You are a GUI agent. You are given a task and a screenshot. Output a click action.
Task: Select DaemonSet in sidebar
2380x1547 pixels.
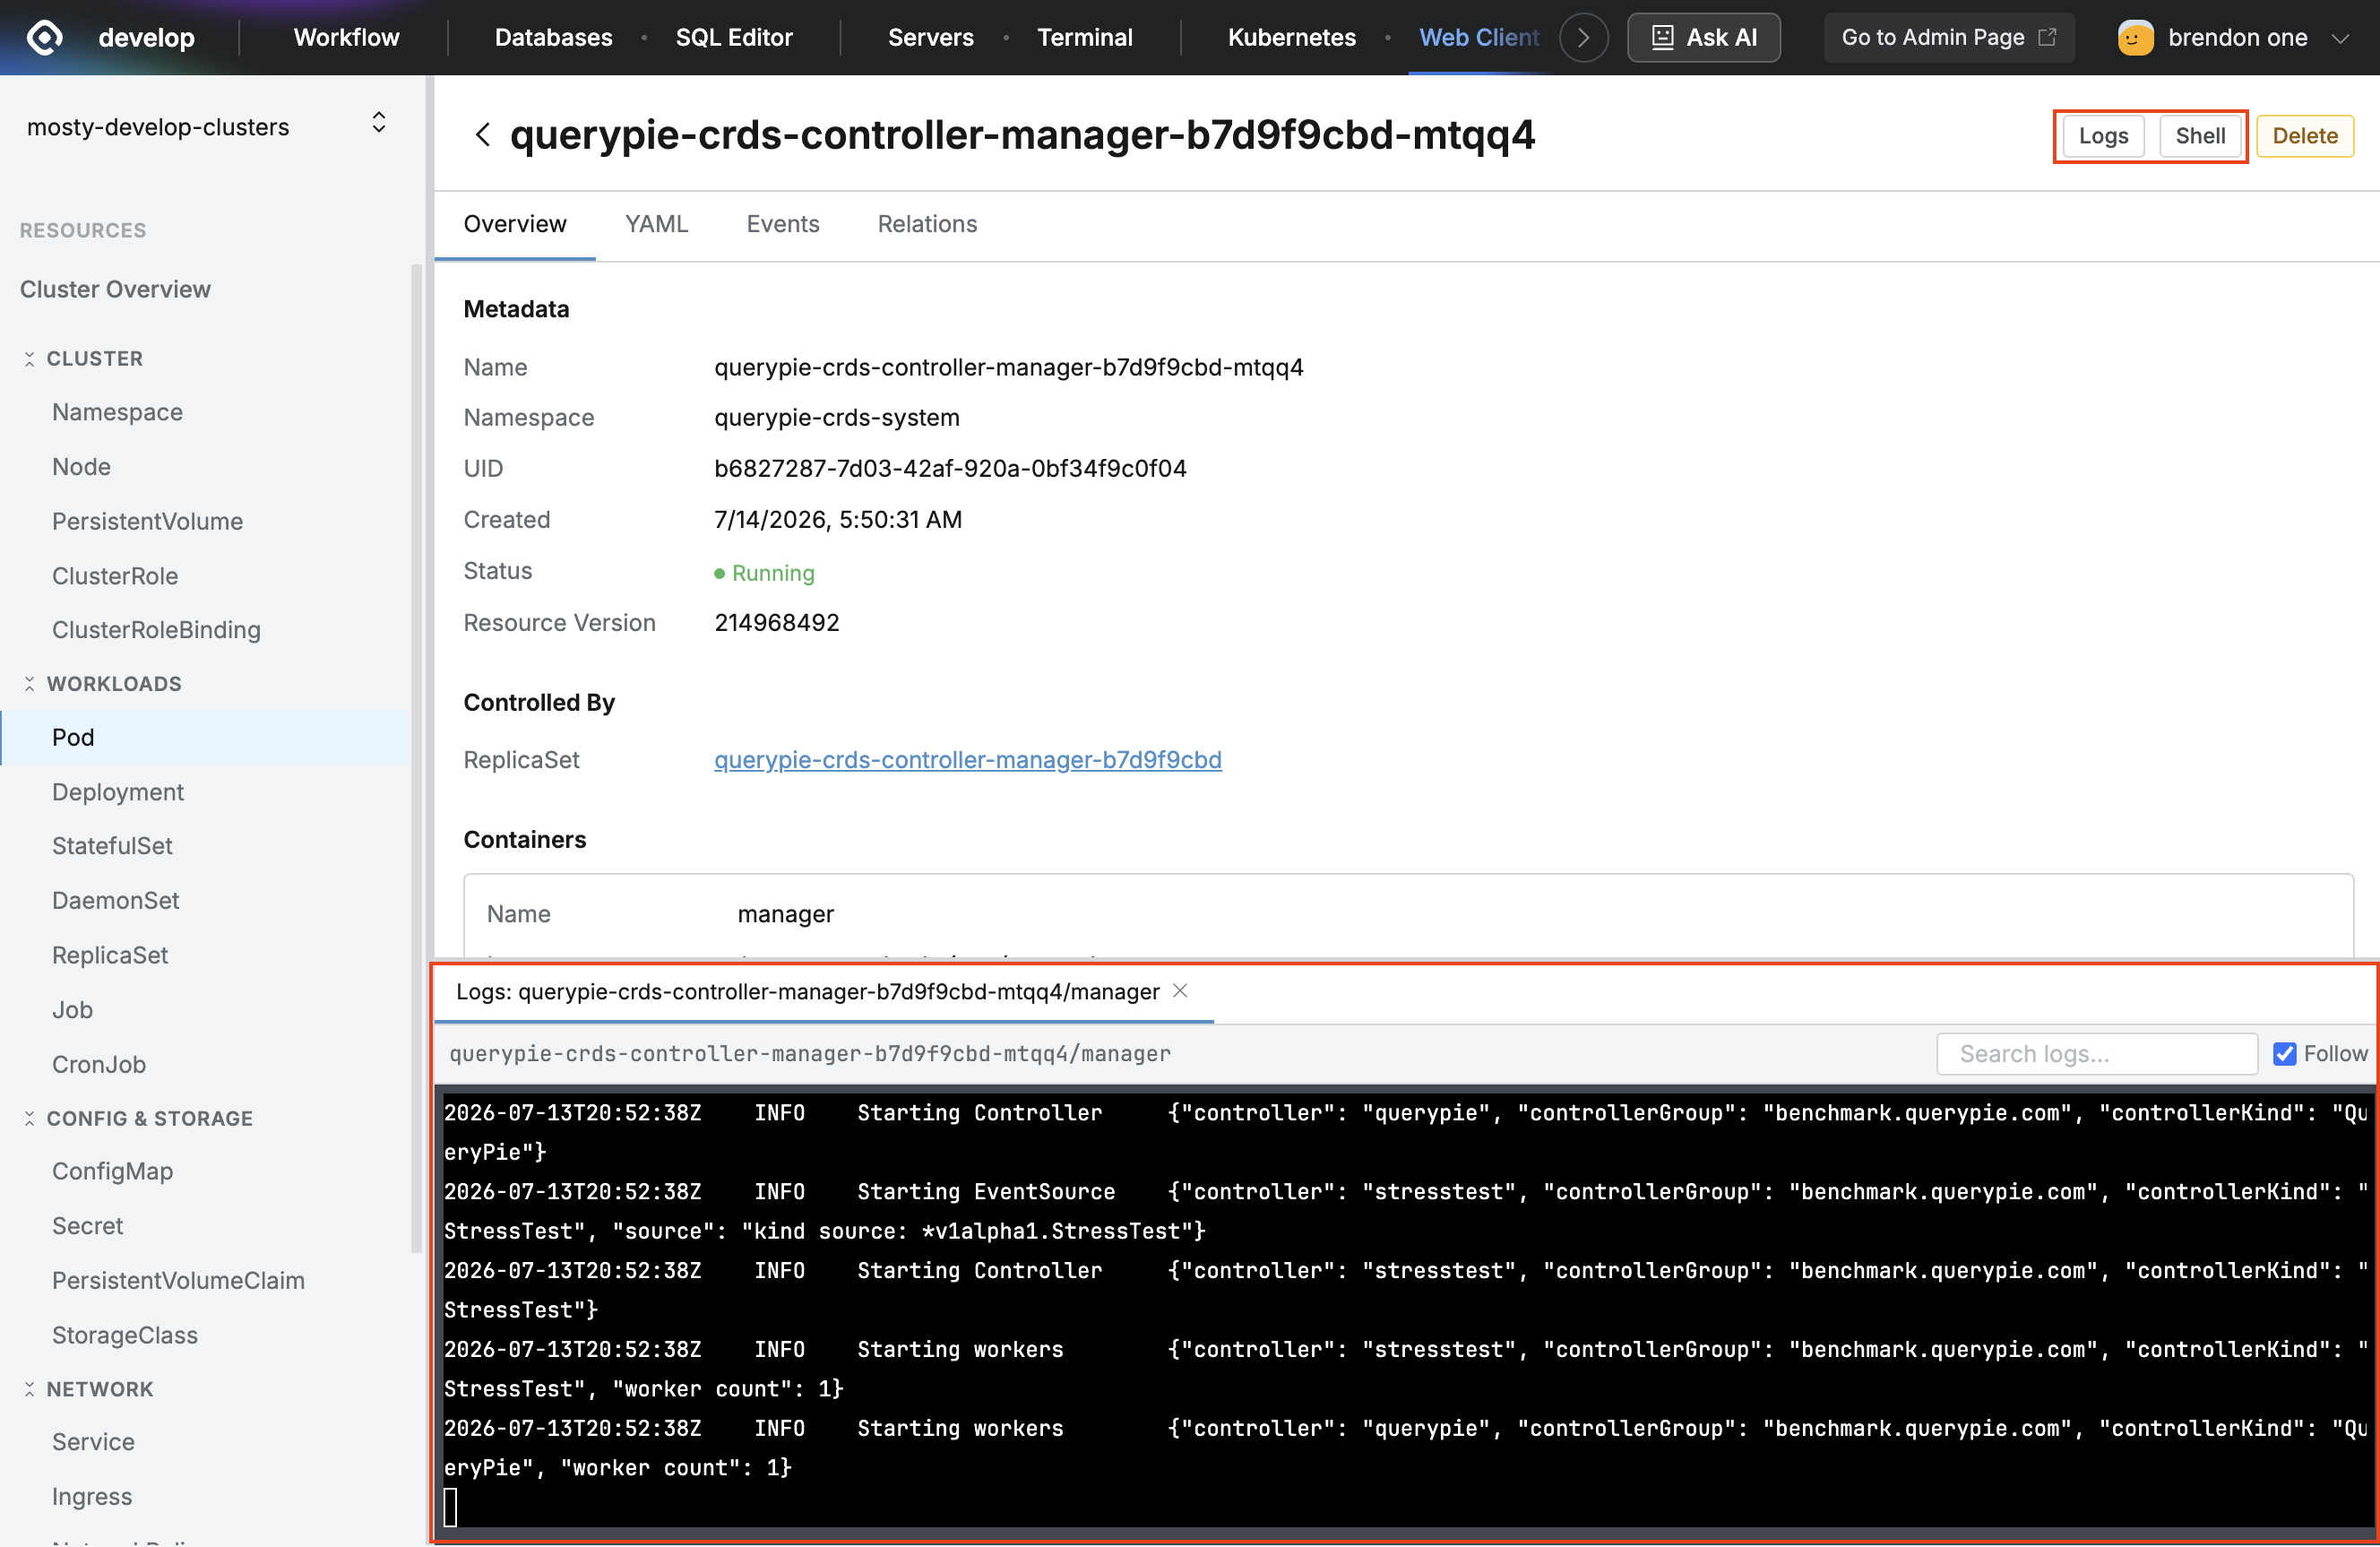(115, 900)
